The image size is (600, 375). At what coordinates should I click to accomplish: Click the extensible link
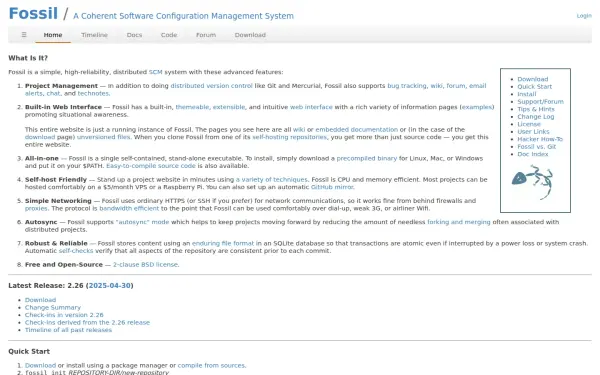click(229, 107)
